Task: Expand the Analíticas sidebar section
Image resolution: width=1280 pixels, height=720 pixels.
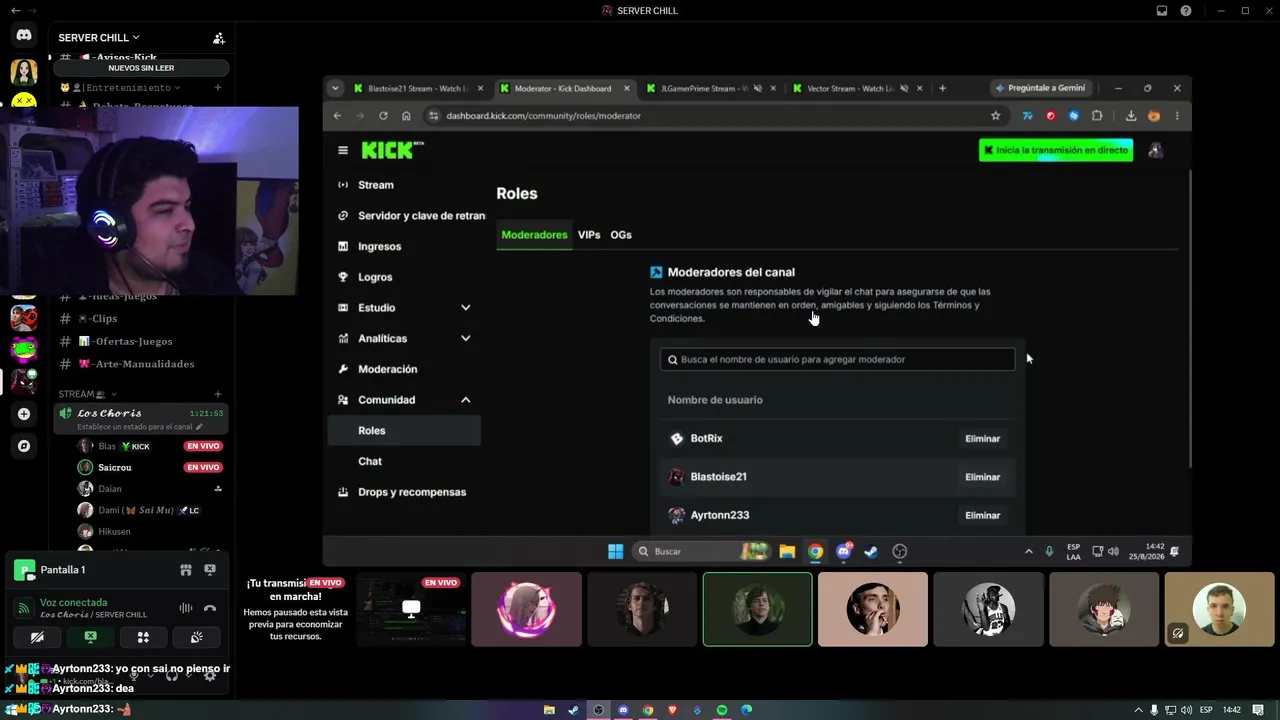Action: [465, 339]
